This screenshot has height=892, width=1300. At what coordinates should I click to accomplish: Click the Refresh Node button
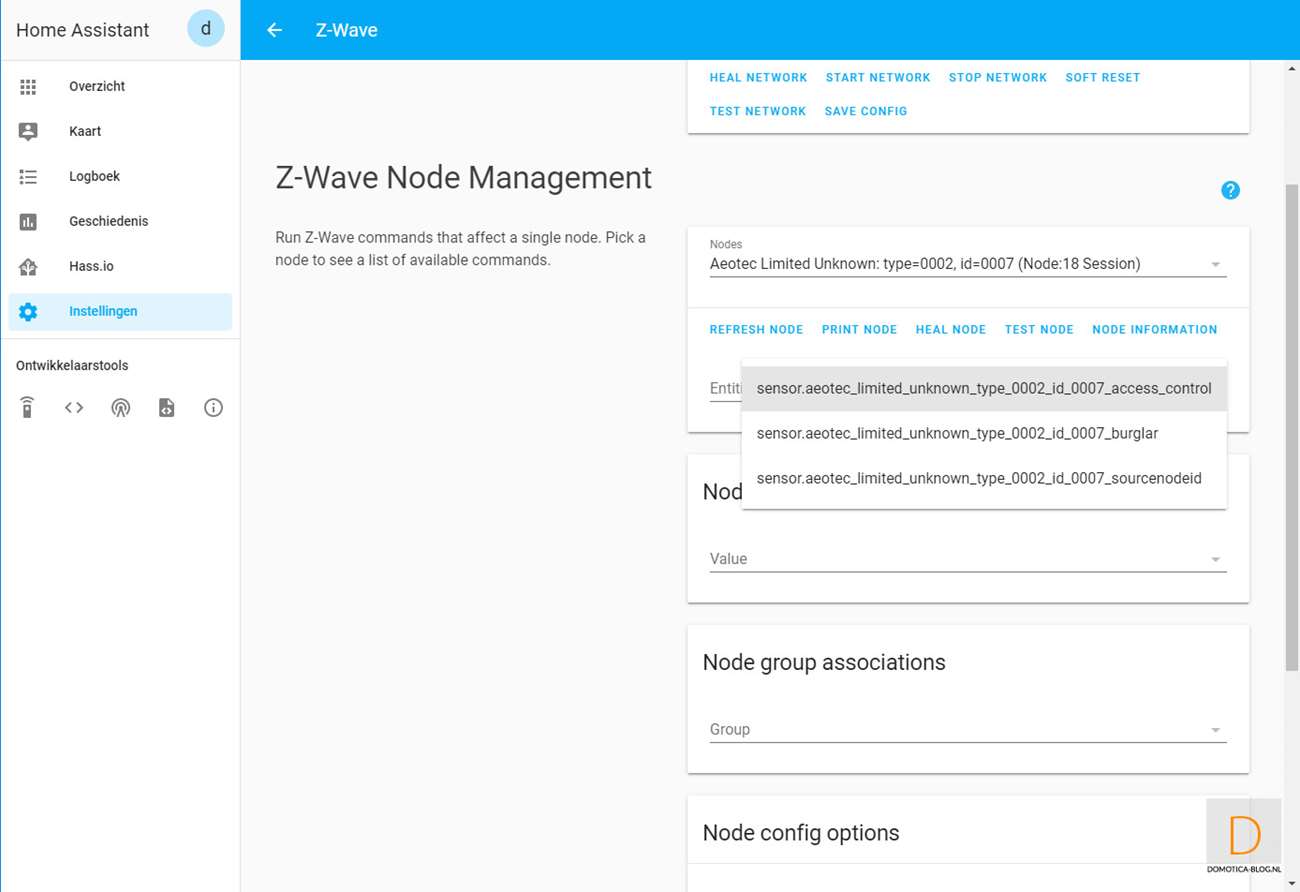click(x=756, y=329)
